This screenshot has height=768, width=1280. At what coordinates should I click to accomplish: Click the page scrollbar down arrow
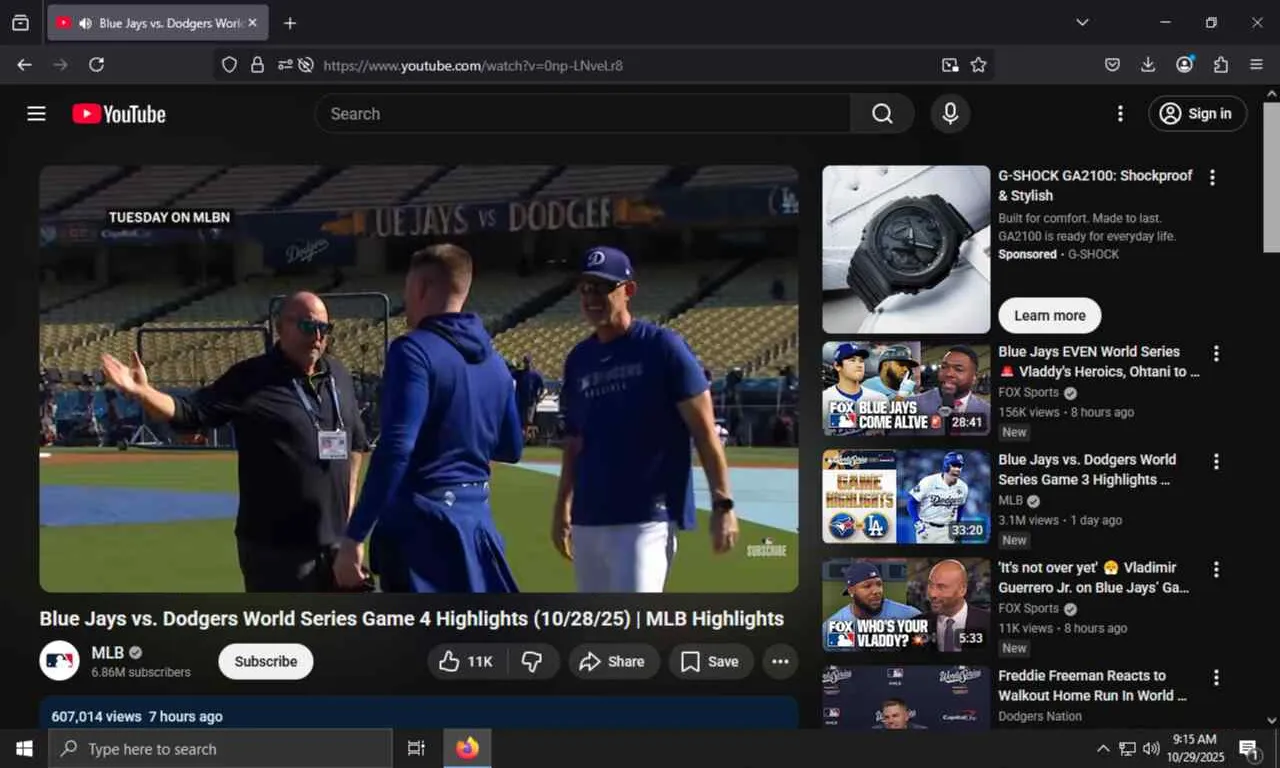[1272, 720]
